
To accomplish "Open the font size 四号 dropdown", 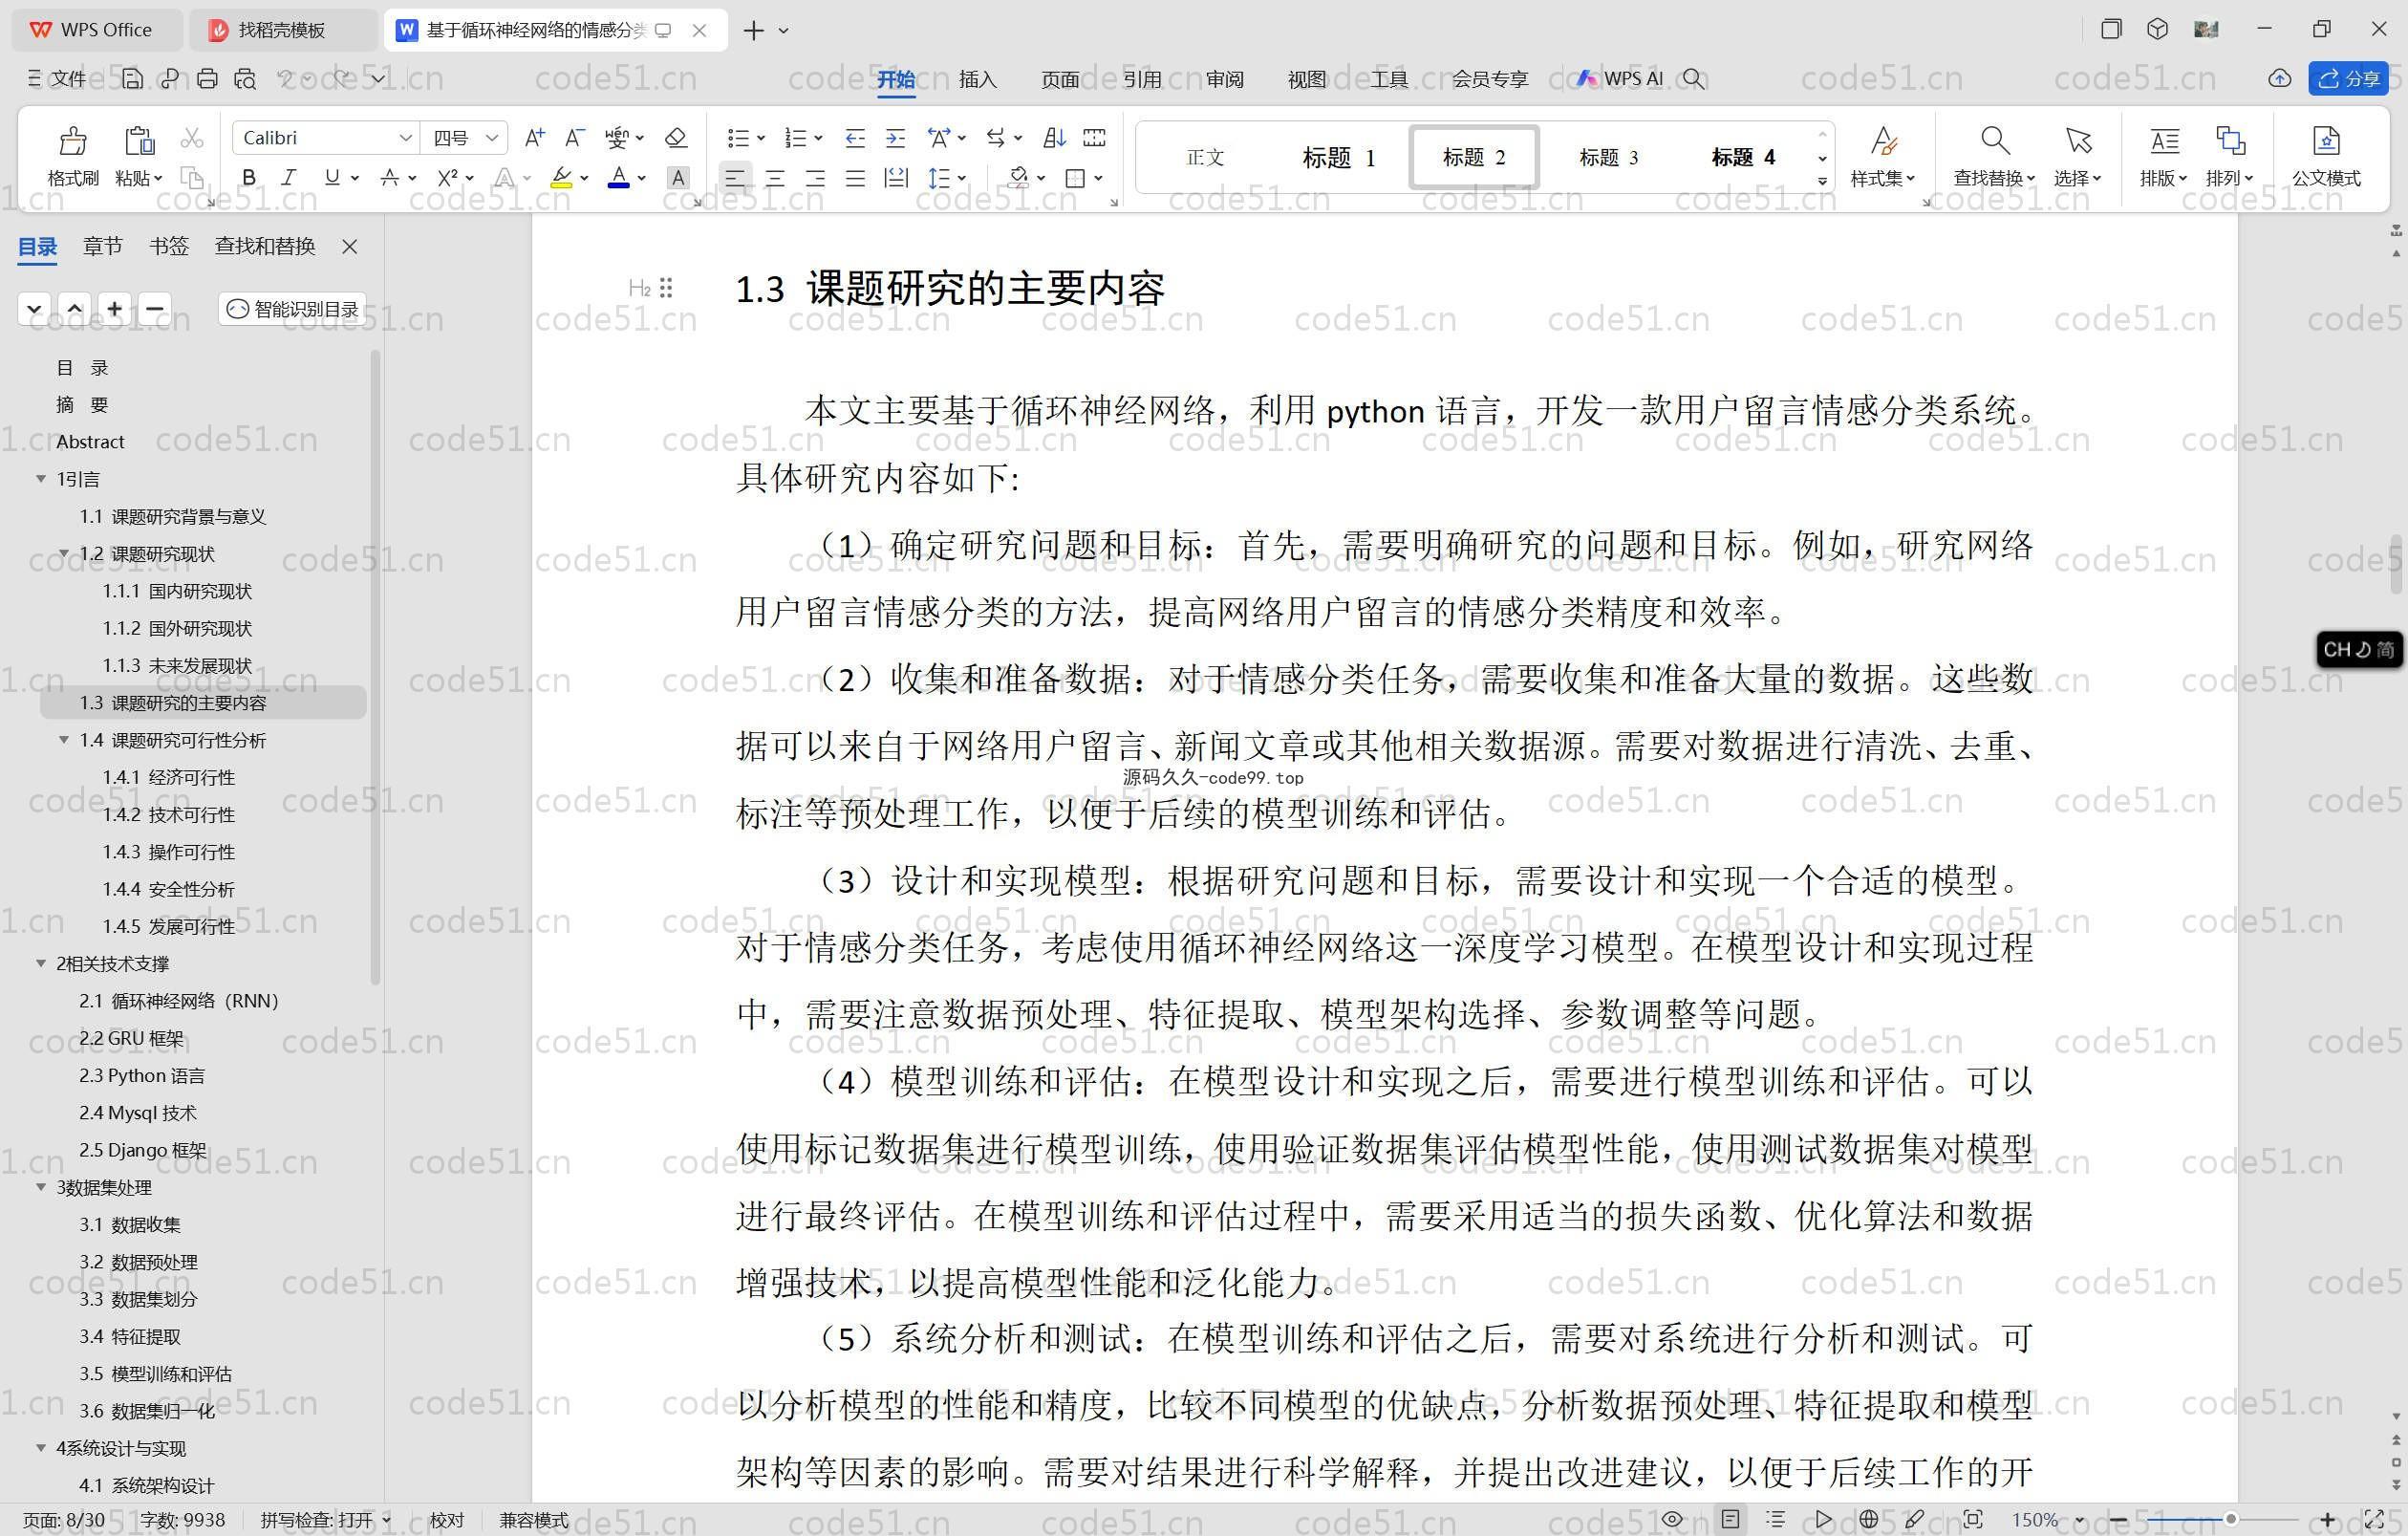I will coord(491,138).
